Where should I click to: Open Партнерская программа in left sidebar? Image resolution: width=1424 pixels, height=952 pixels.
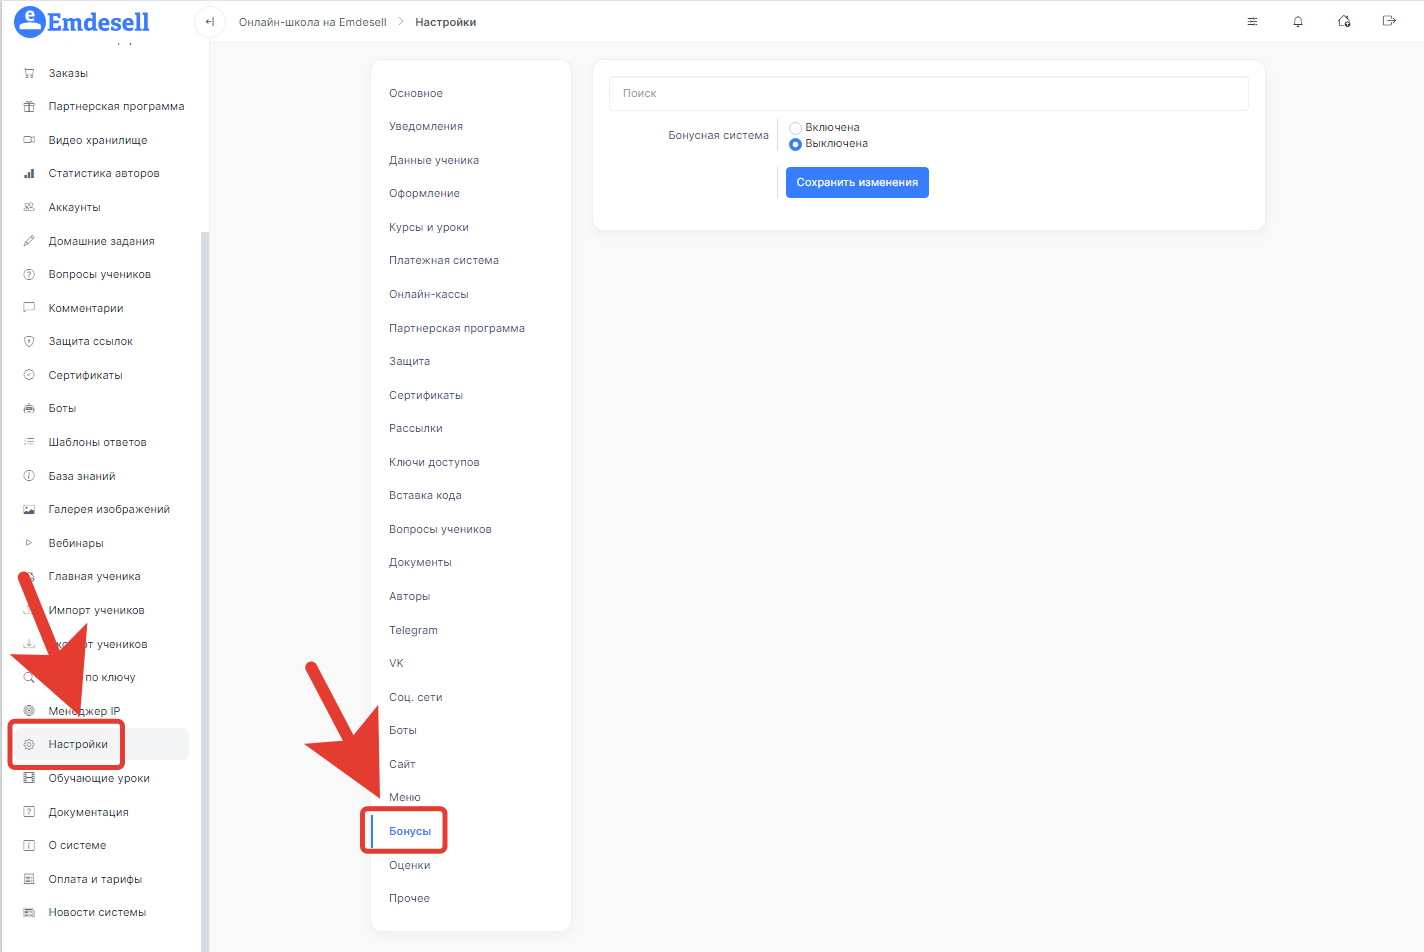point(116,106)
